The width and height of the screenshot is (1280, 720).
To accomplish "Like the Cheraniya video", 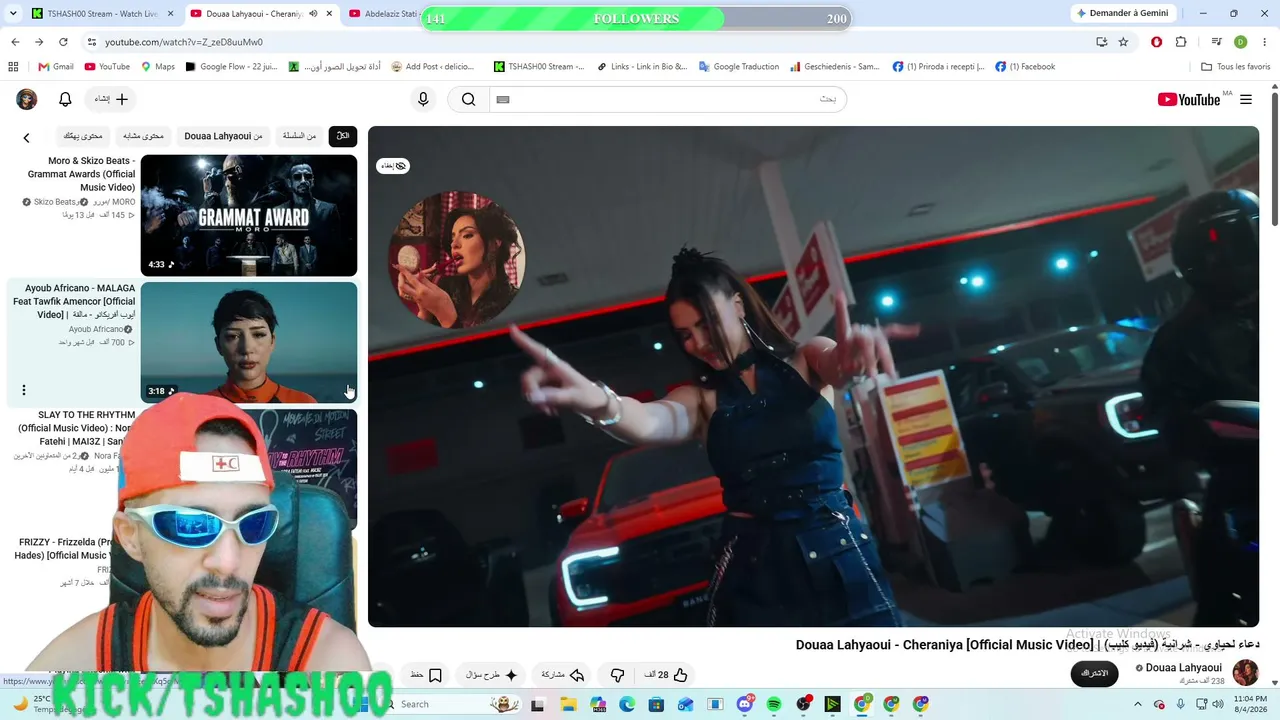I will [667, 675].
